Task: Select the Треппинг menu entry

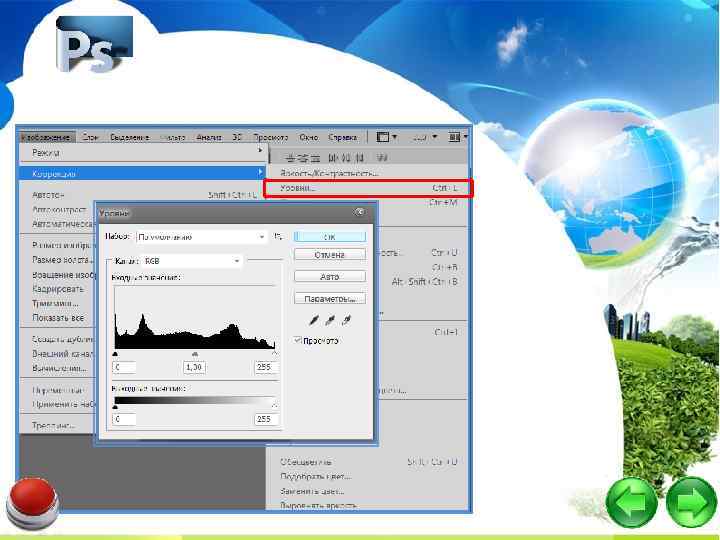Action: click(x=53, y=425)
